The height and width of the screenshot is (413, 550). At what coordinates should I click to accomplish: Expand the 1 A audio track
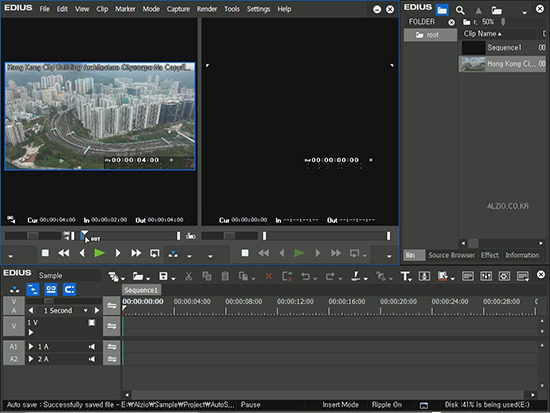[31, 346]
